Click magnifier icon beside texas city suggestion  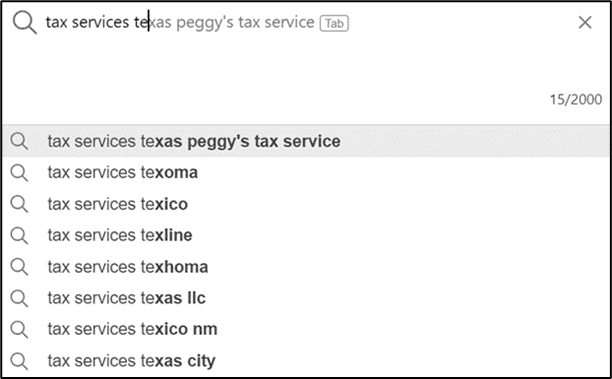point(19,361)
